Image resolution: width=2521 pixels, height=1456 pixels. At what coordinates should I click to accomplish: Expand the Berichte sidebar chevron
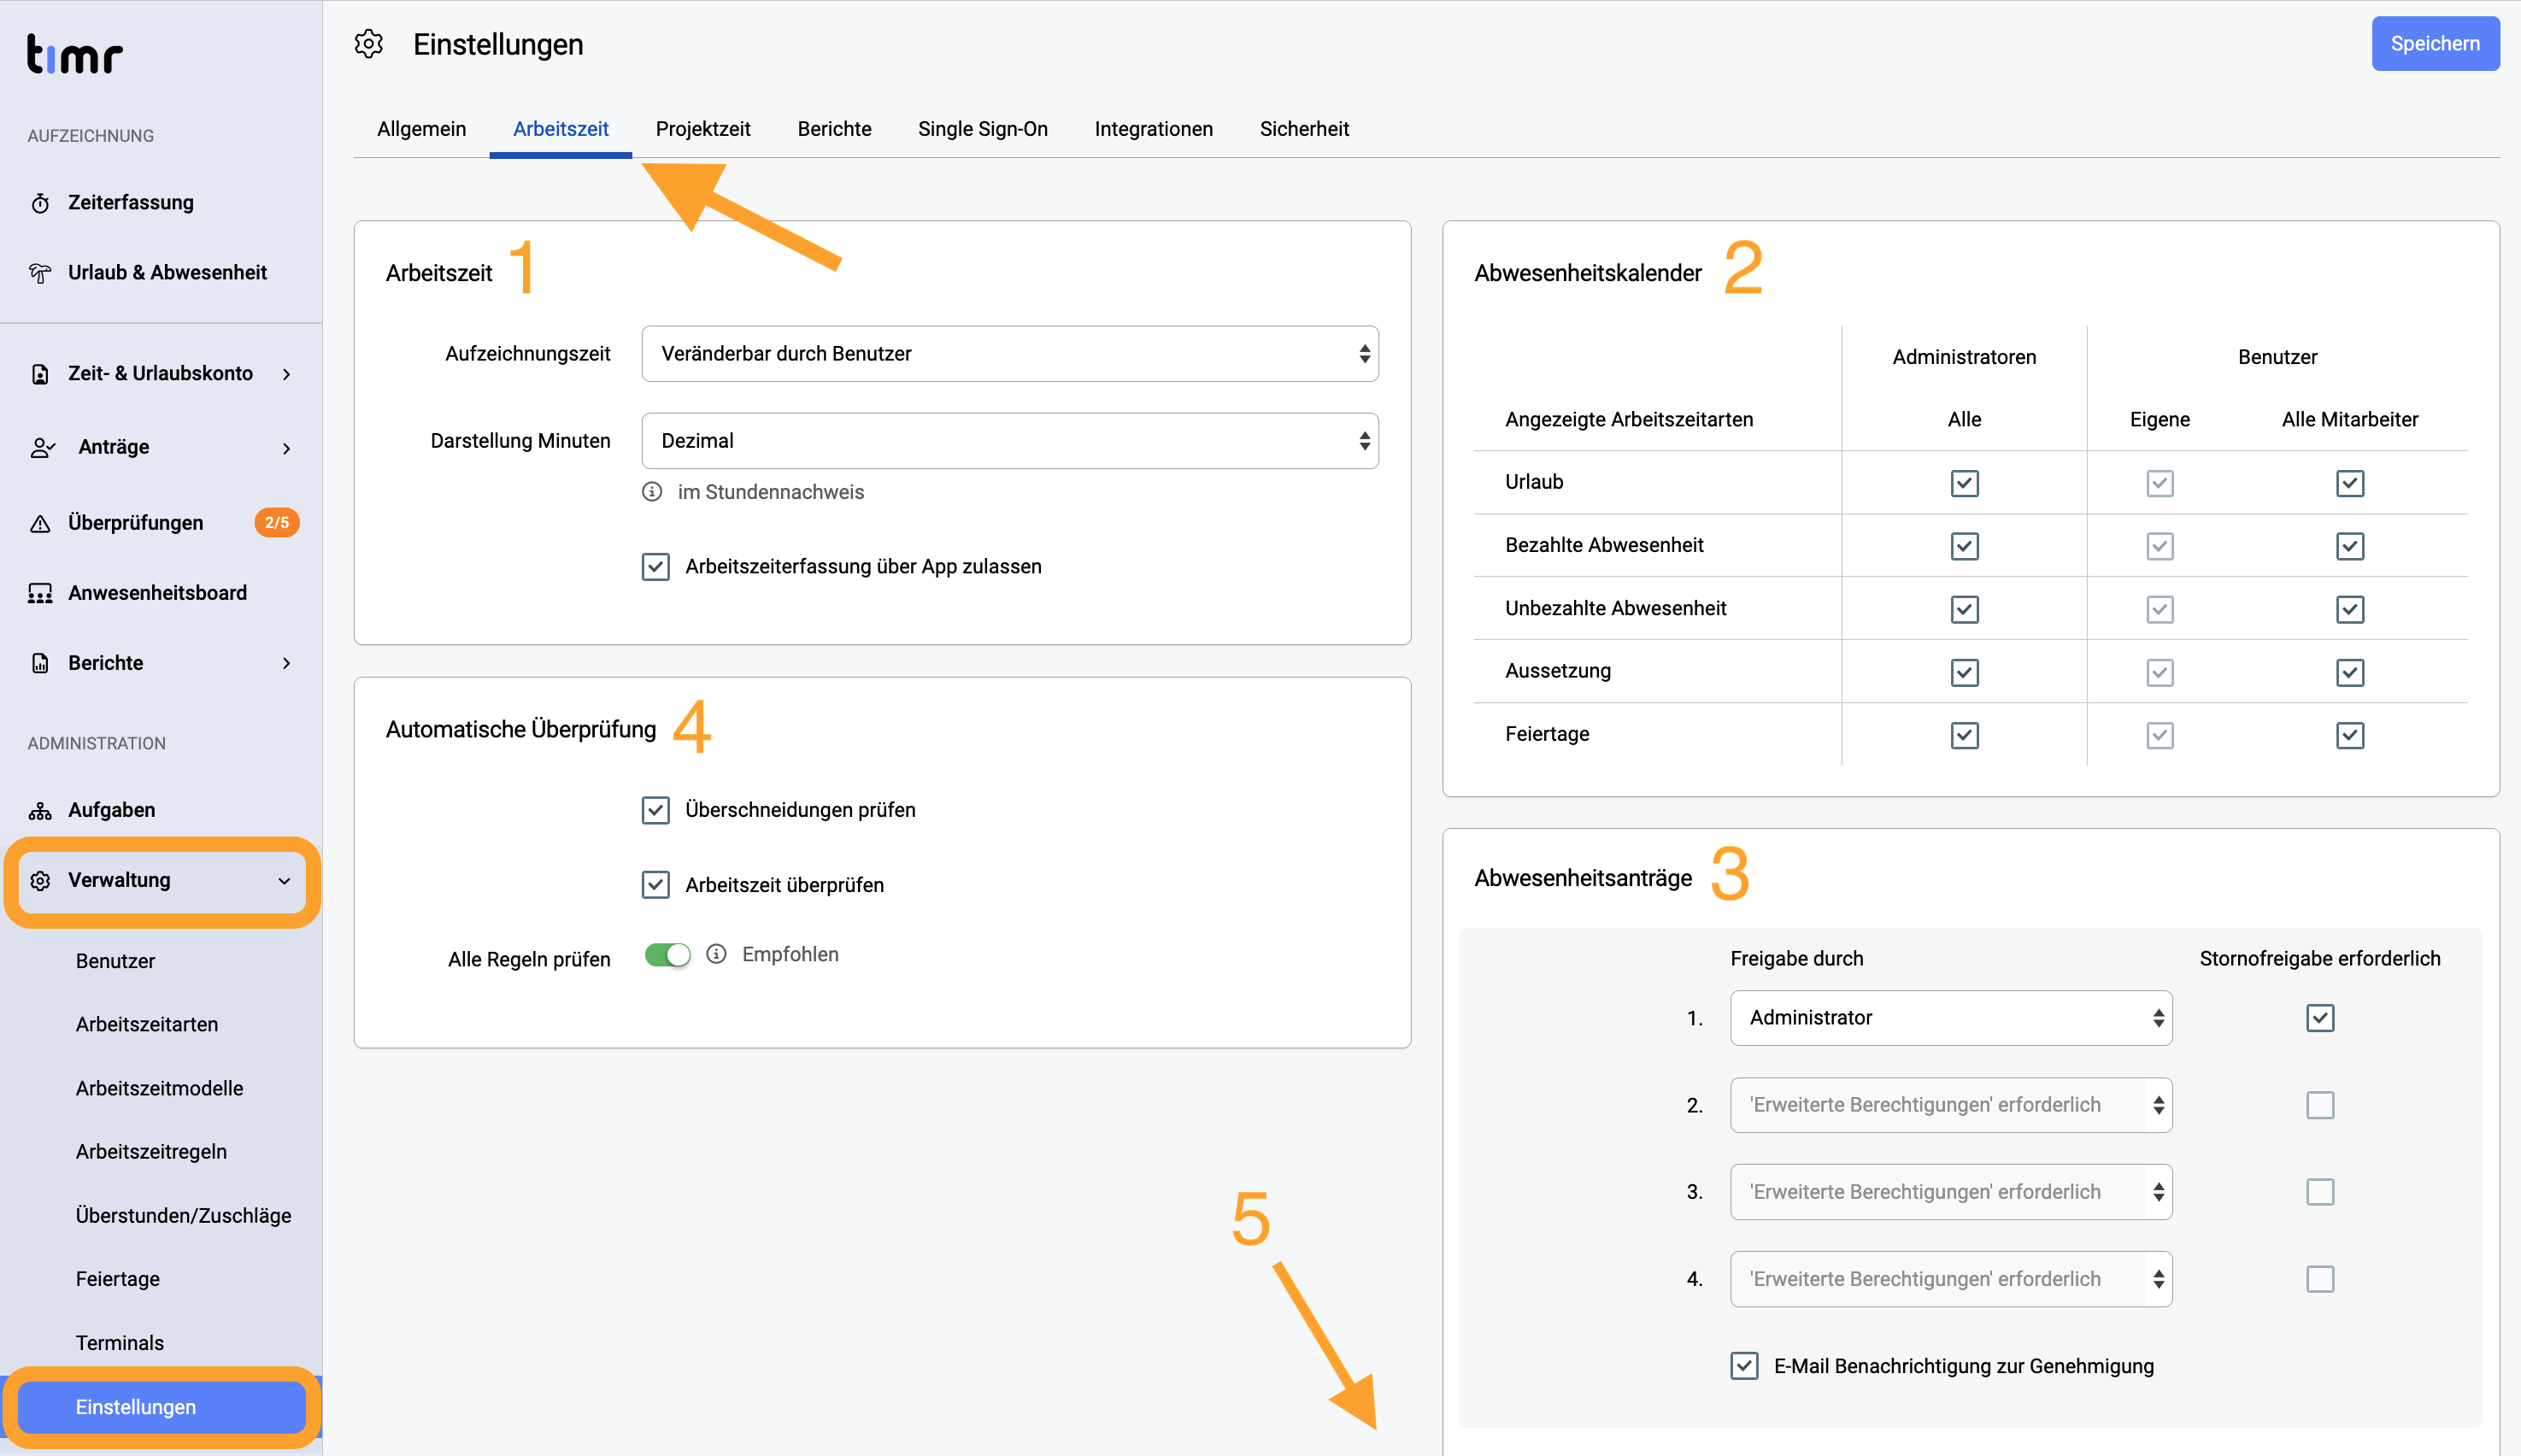(x=287, y=663)
